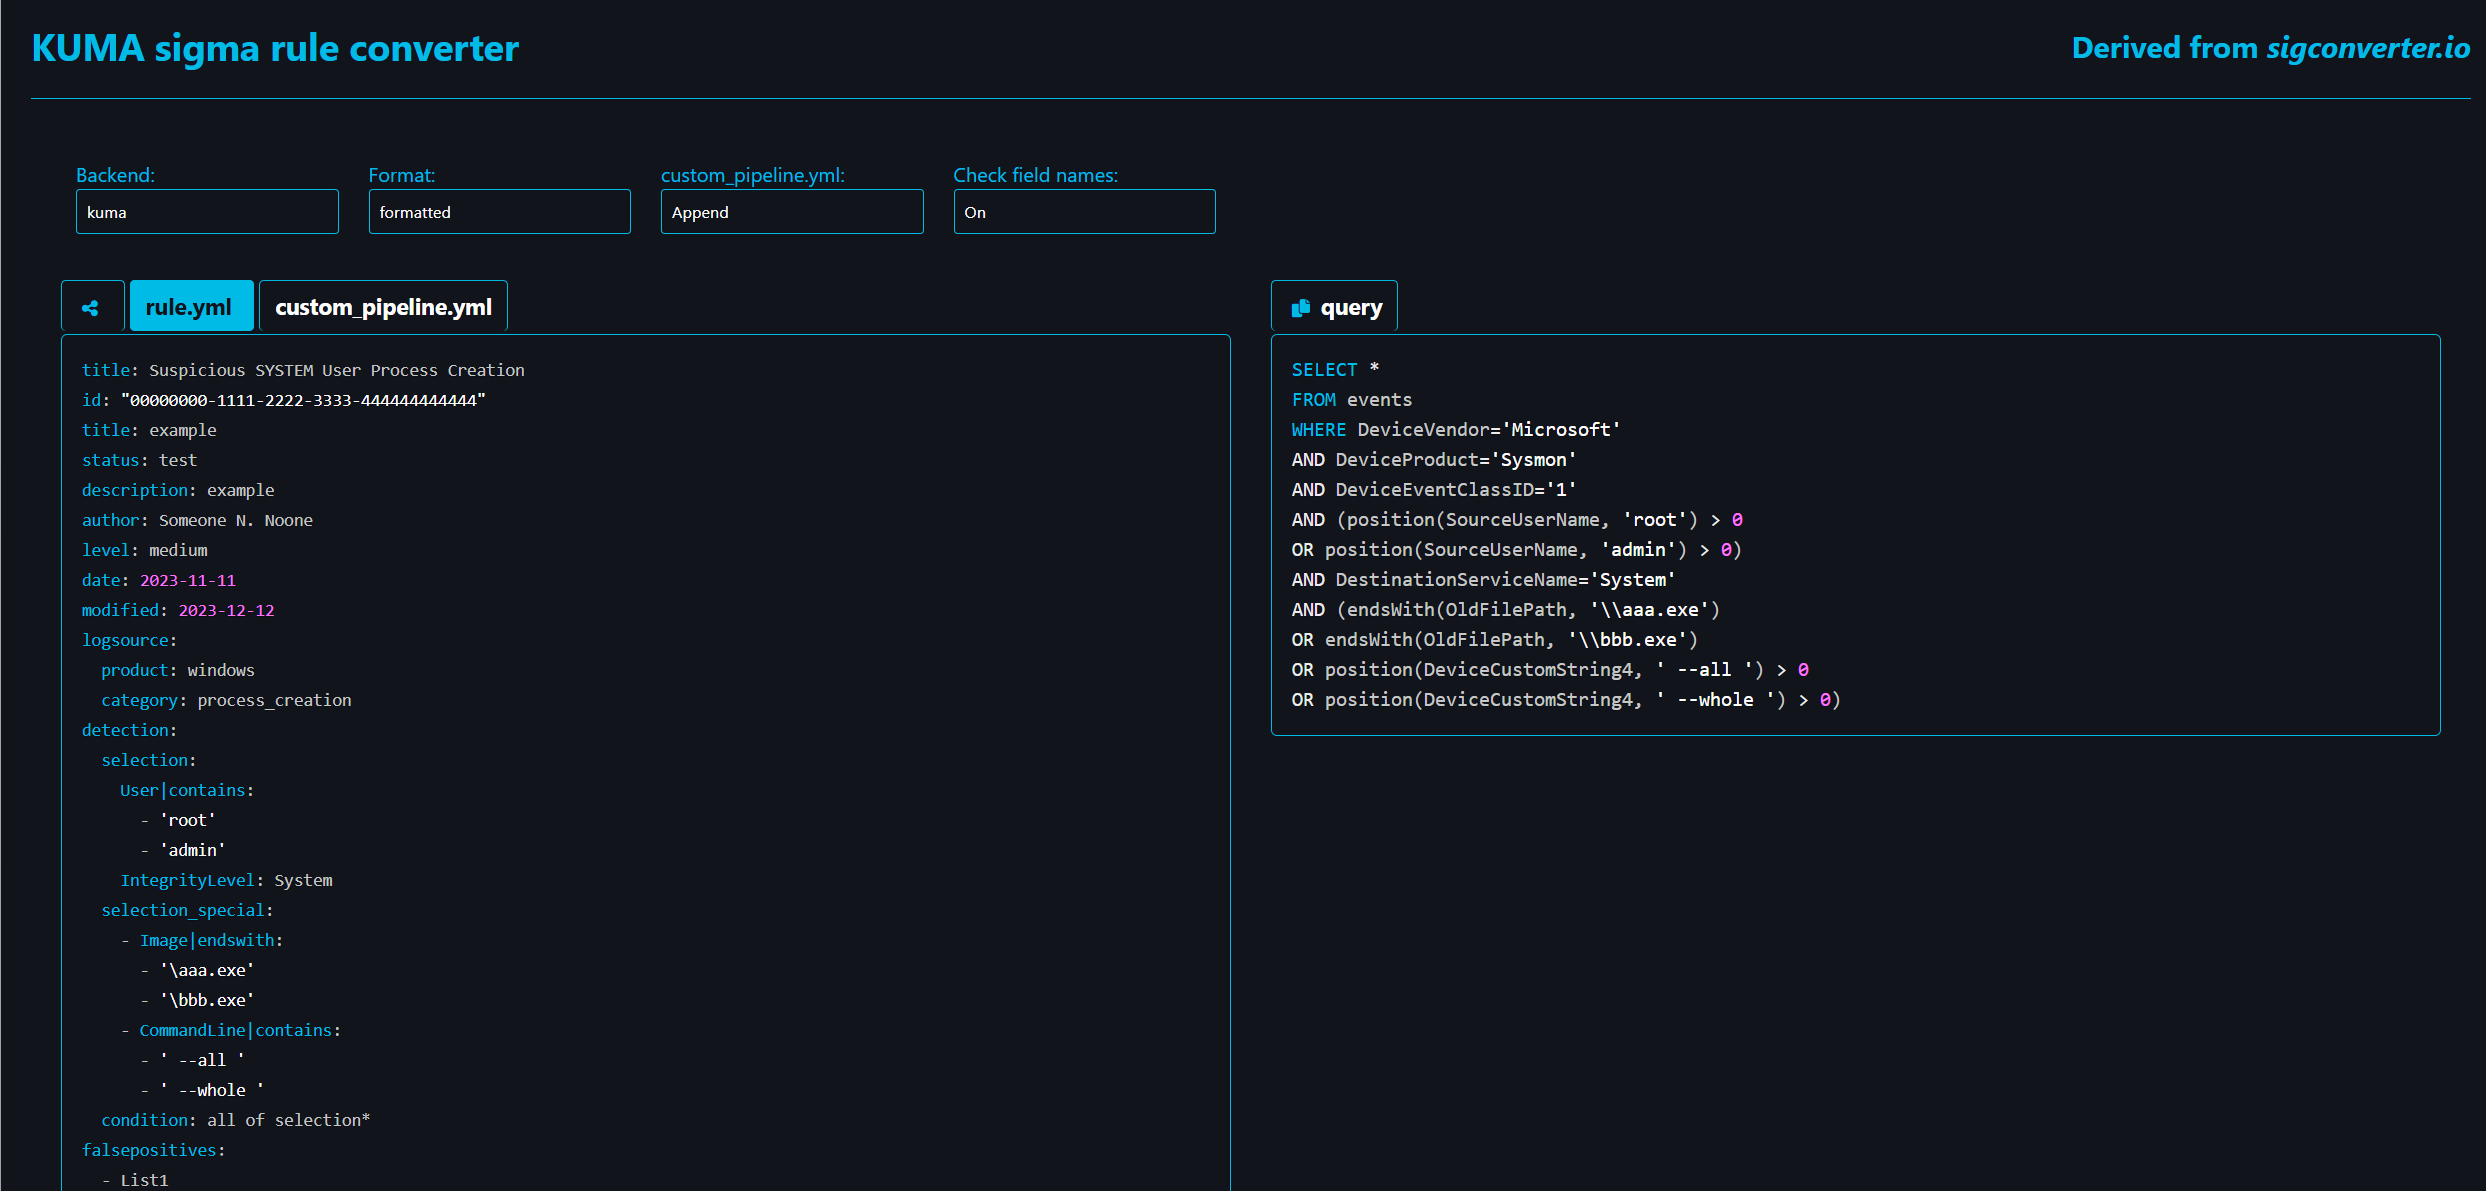
Task: Click the 'title: example' line
Action: (x=149, y=430)
